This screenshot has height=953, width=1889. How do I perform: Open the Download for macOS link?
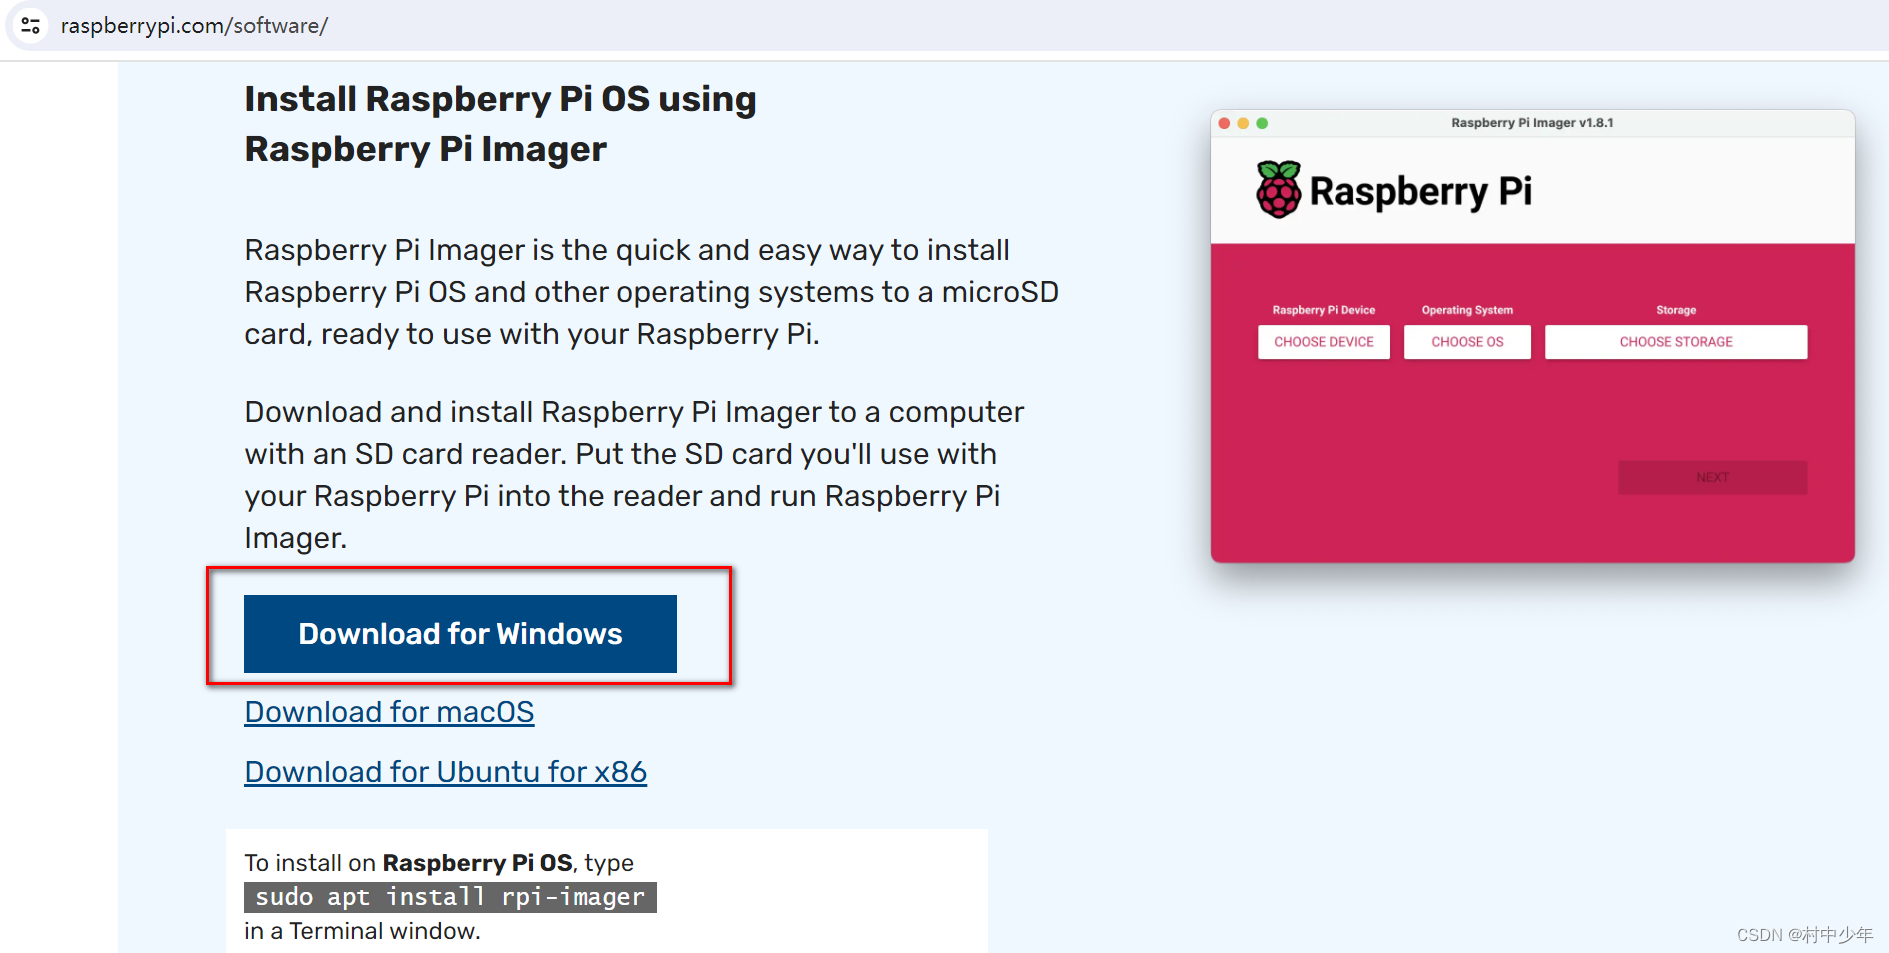(x=389, y=712)
